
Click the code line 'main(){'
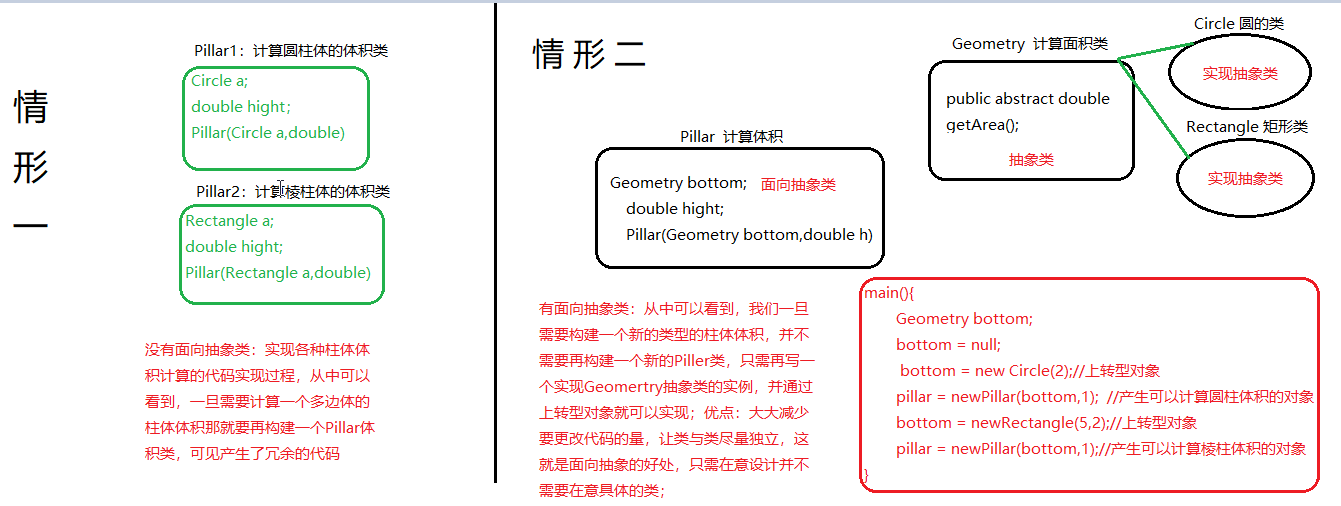pyautogui.click(x=889, y=293)
